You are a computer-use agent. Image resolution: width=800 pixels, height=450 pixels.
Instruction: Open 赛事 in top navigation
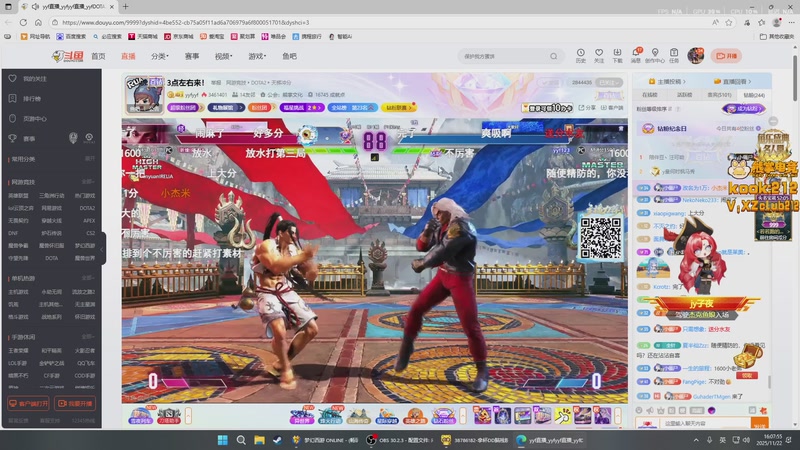pyautogui.click(x=192, y=56)
